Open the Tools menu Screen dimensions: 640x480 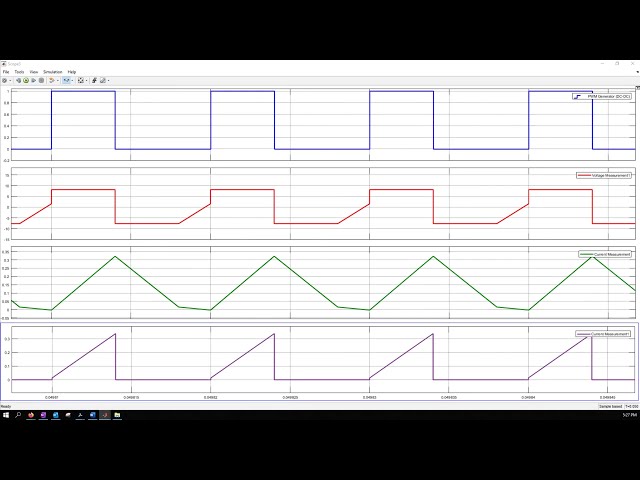pos(19,72)
